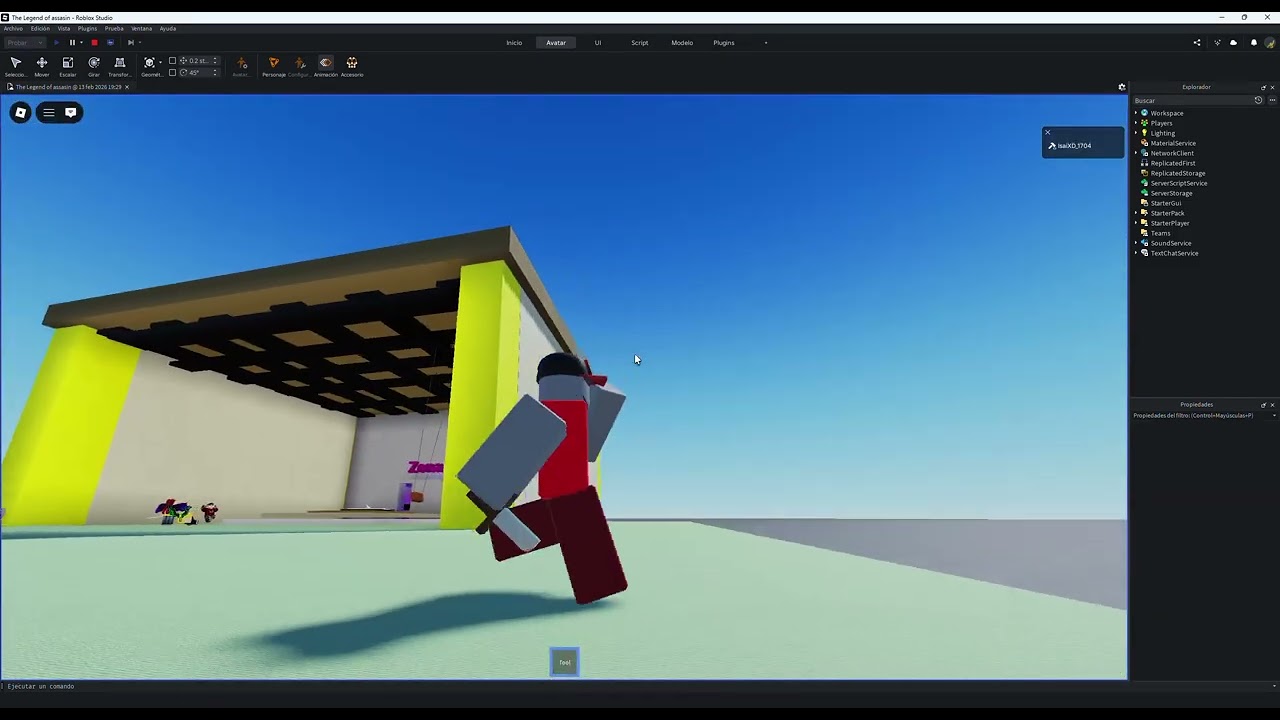Click the user account avatar icon

(x=1271, y=42)
